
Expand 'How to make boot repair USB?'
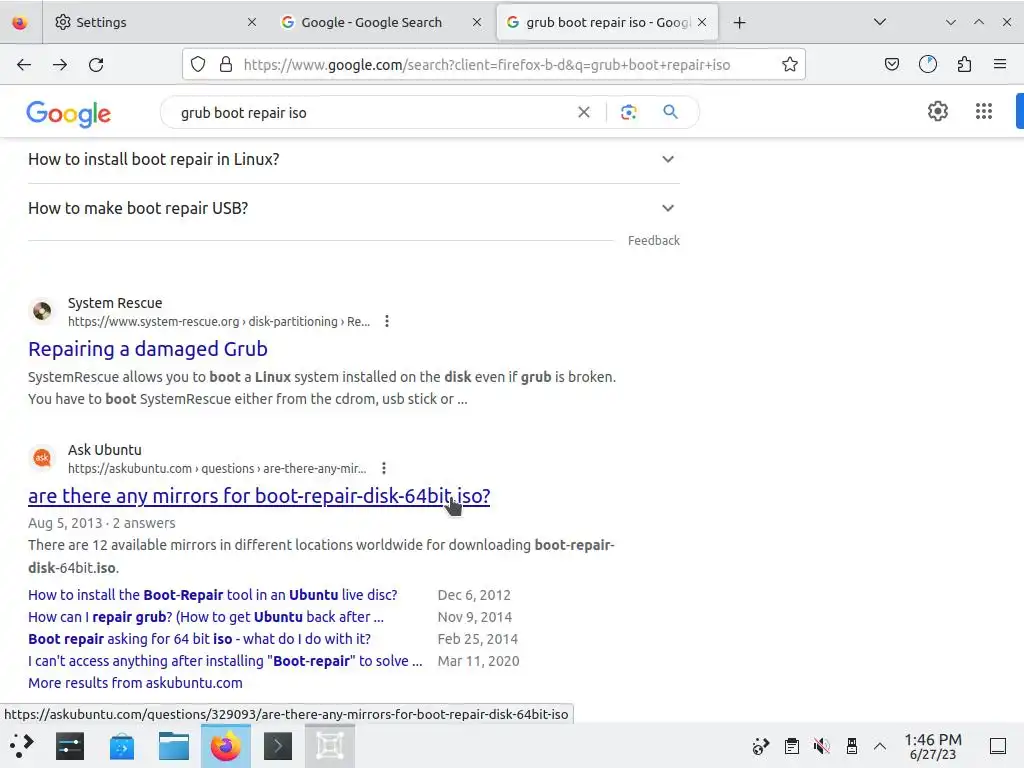pos(353,208)
